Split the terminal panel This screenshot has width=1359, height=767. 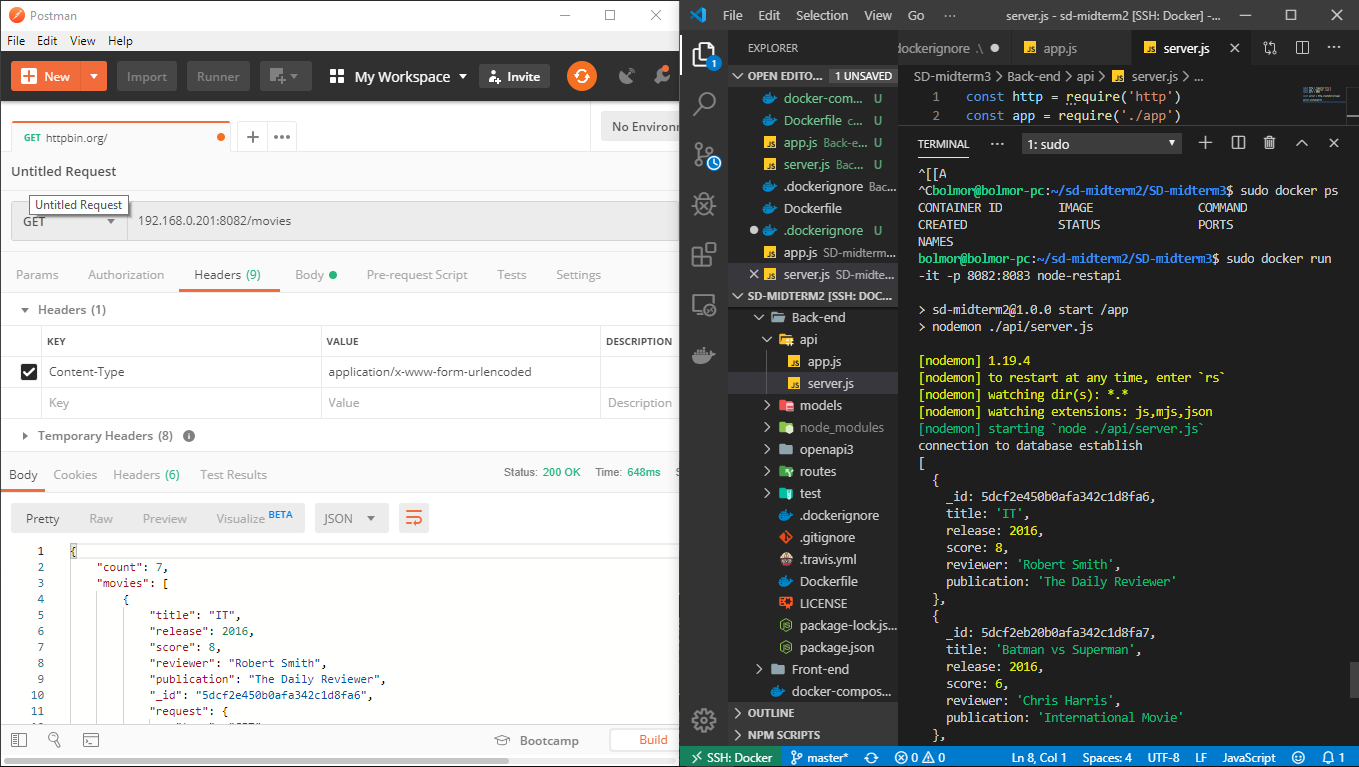click(x=1238, y=143)
